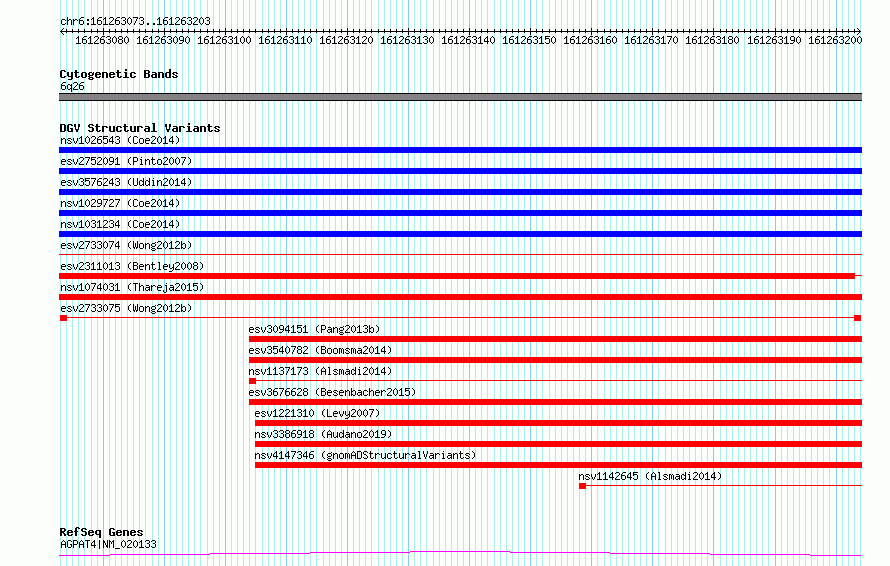Open esv3676628 (Besenbacher2015) variant label
The image size is (890, 566).
click(x=332, y=392)
